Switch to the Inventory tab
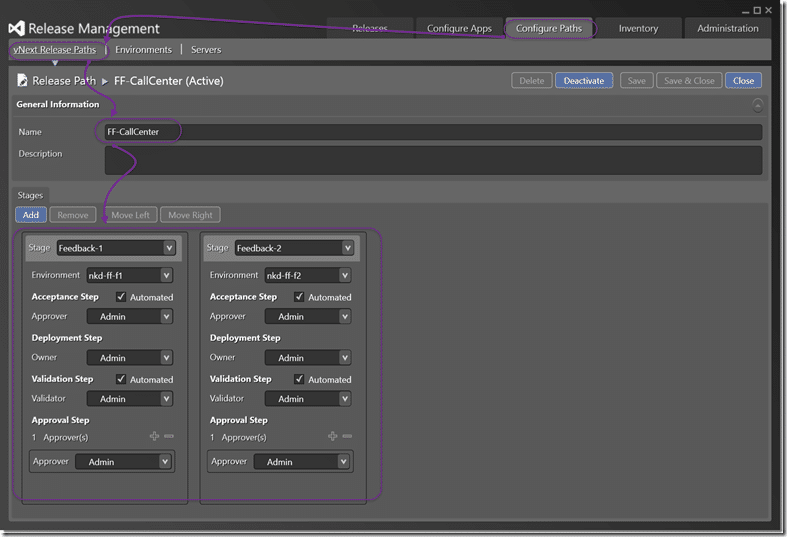Viewport: 787px width, 537px height. [x=638, y=28]
